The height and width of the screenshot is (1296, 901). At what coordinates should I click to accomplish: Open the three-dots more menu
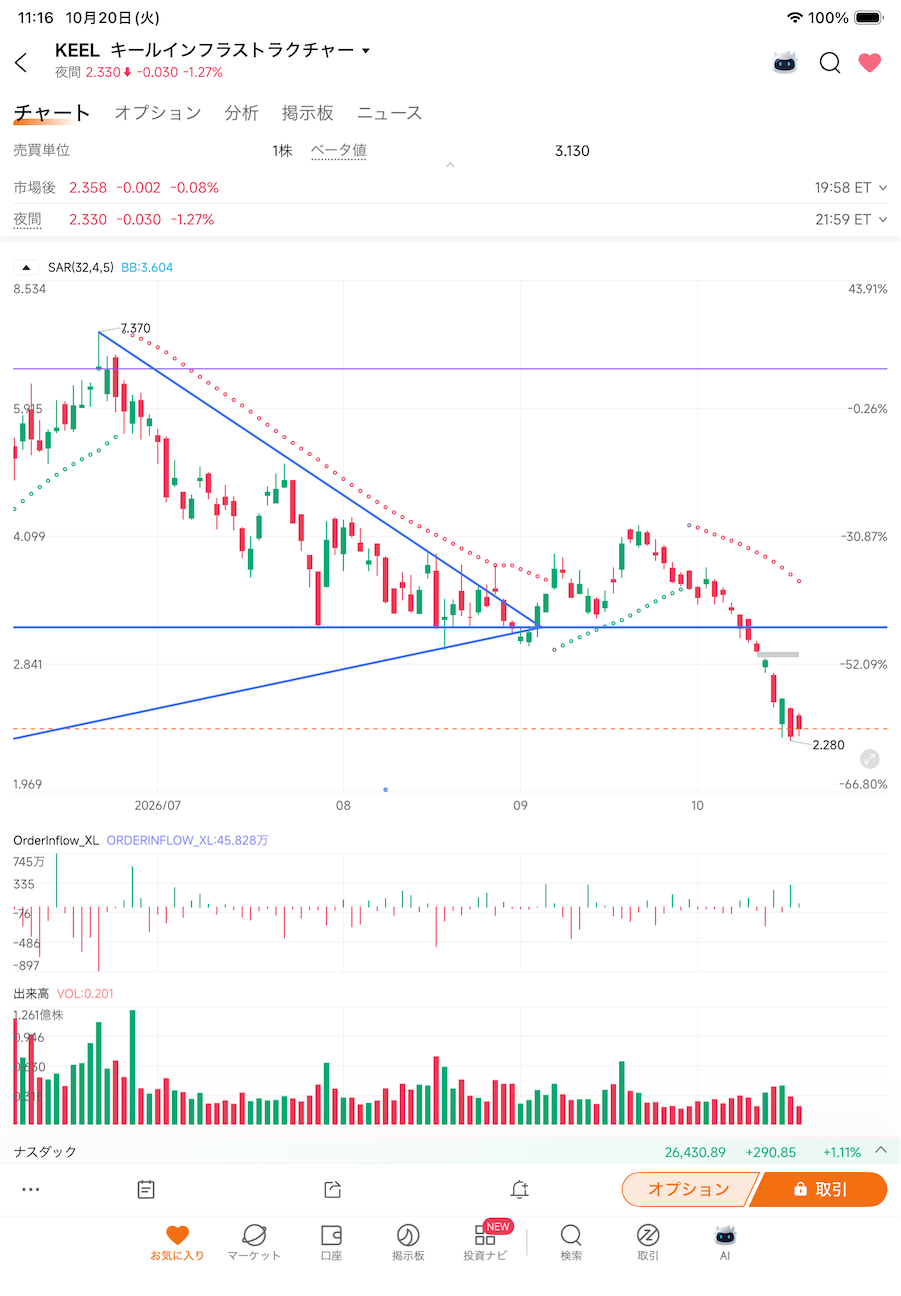coord(30,1189)
